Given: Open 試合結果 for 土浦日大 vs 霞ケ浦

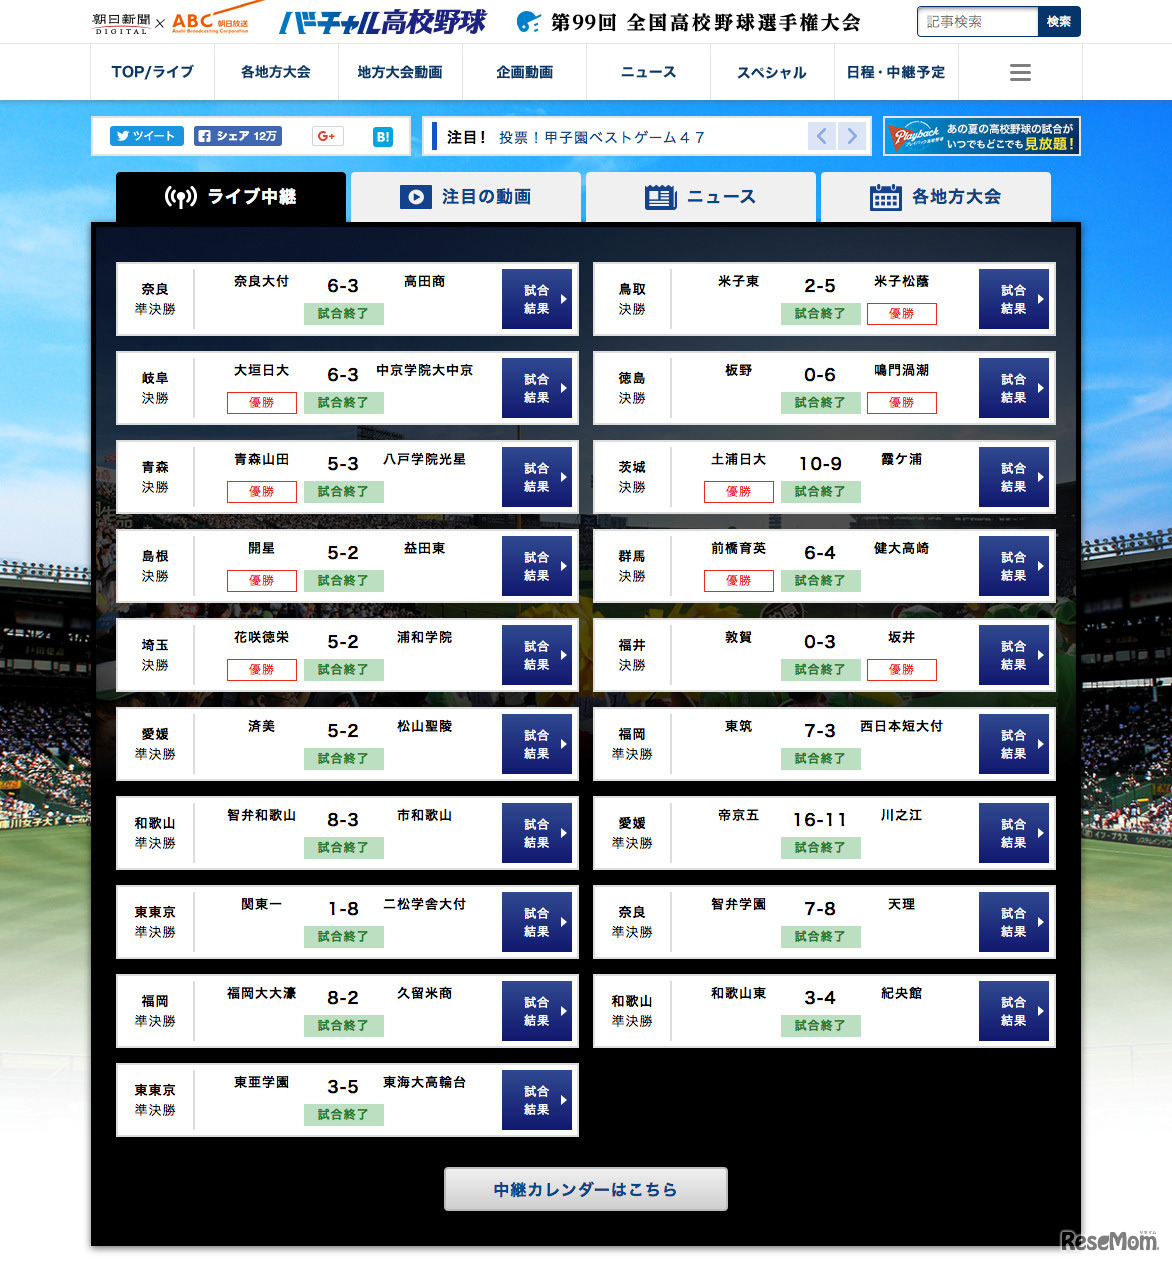Looking at the screenshot, I should 1014,477.
